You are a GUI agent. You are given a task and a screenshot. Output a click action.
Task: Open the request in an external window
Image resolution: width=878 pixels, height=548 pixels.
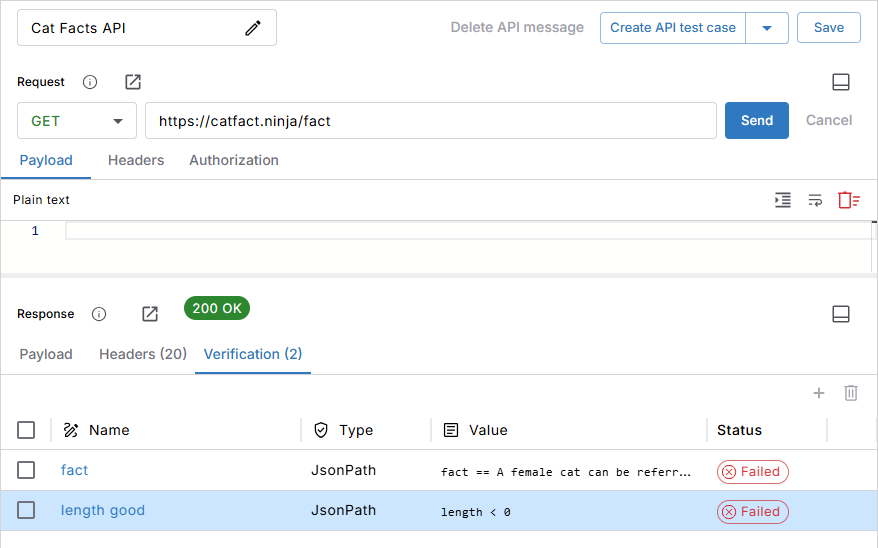coord(133,82)
